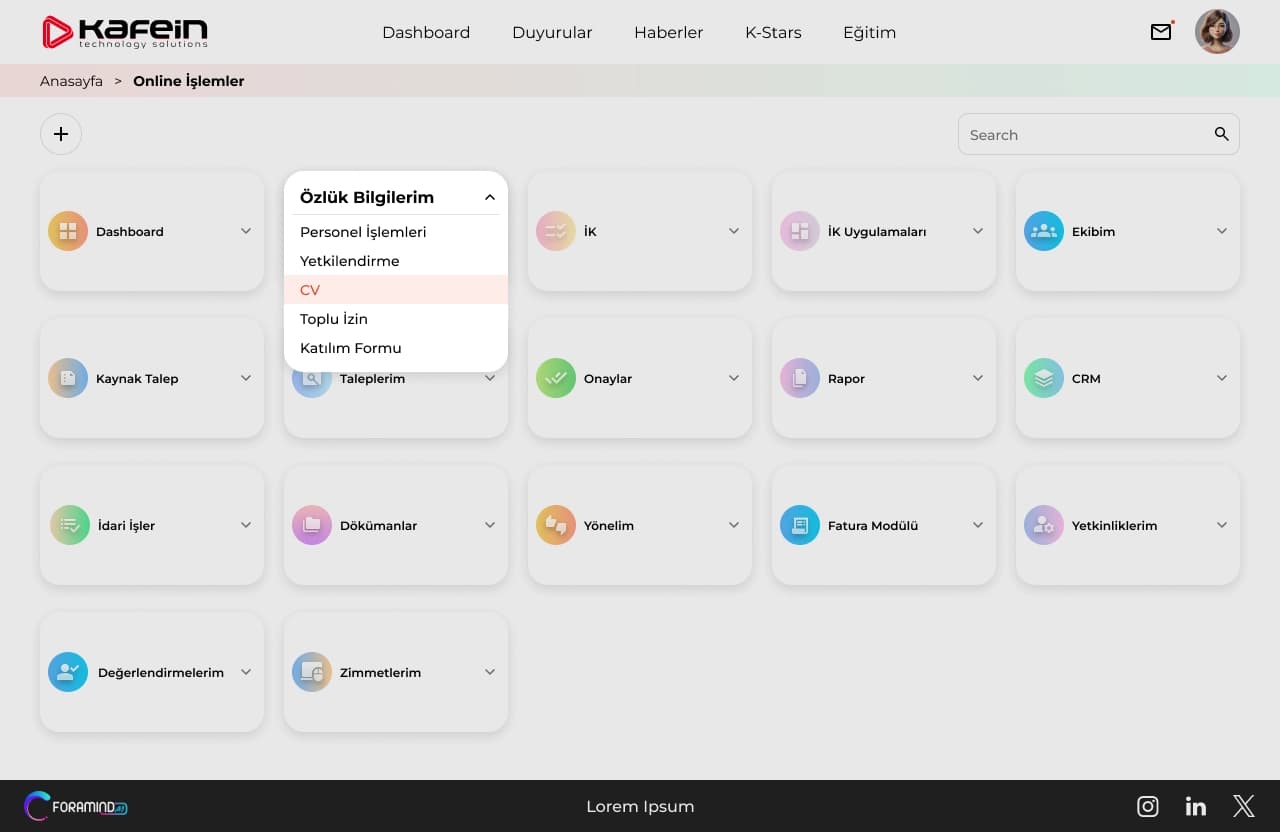The width and height of the screenshot is (1280, 832).
Task: Click the plus add button
Action: coord(61,134)
